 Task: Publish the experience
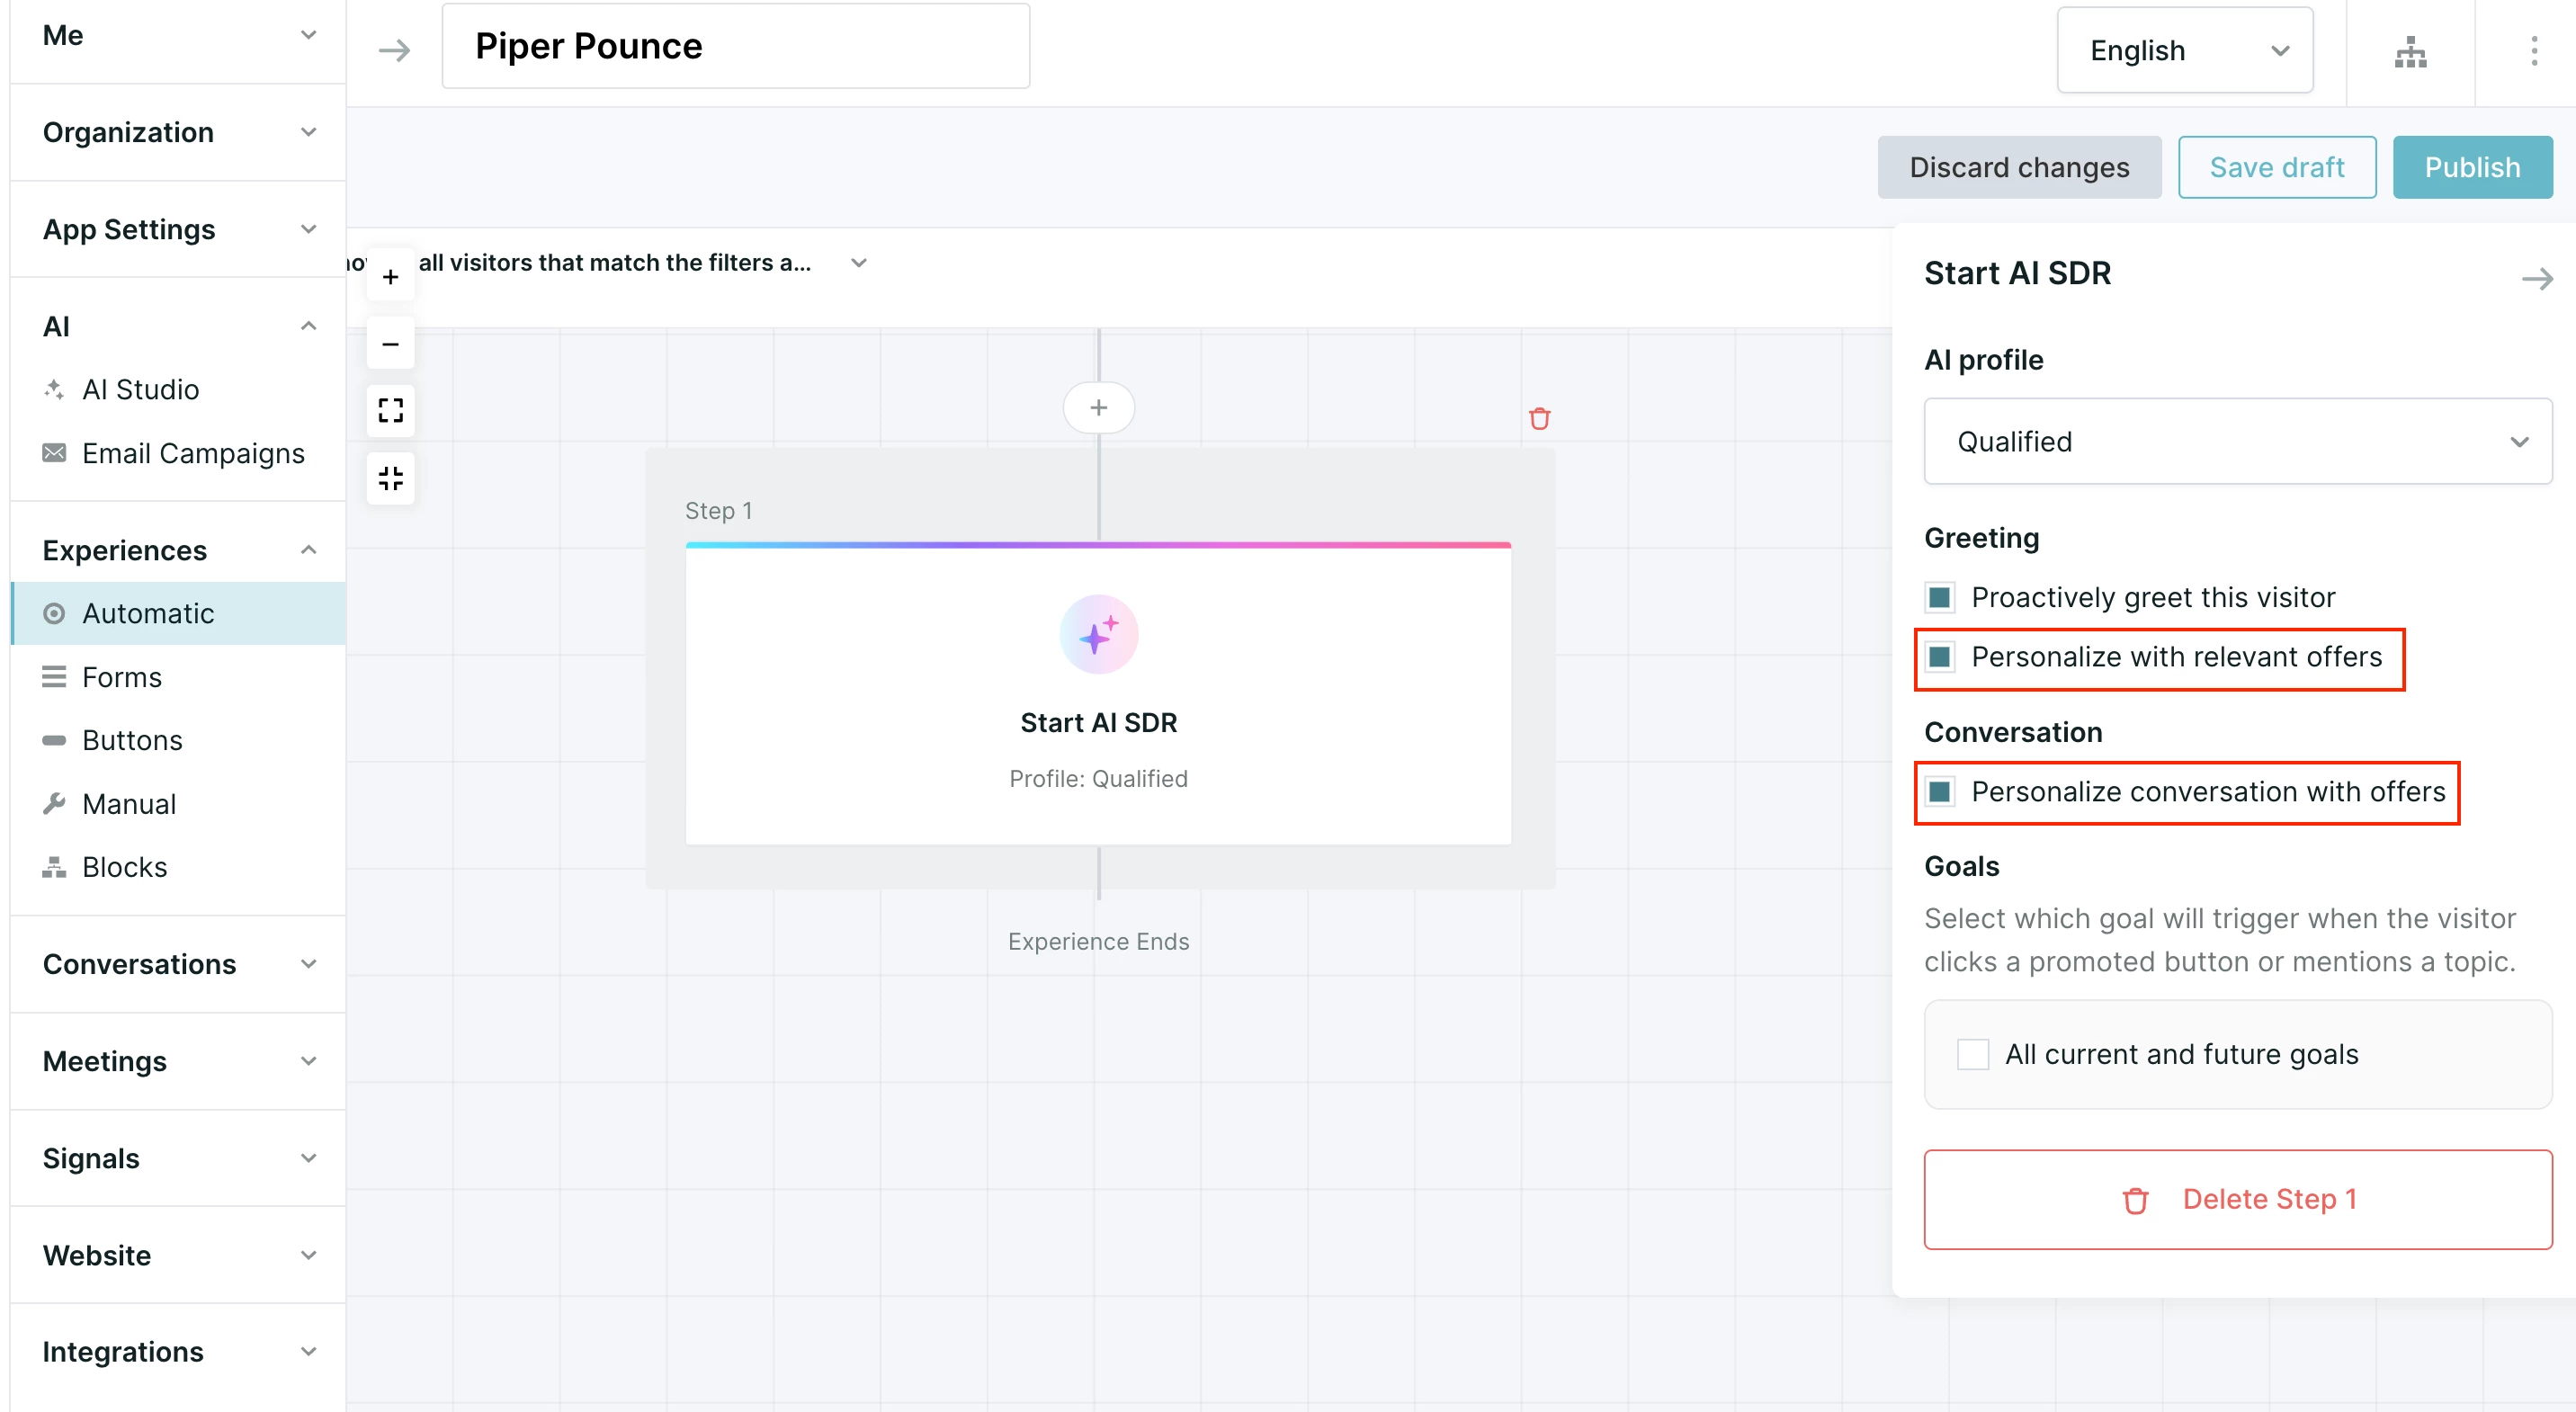(2472, 167)
